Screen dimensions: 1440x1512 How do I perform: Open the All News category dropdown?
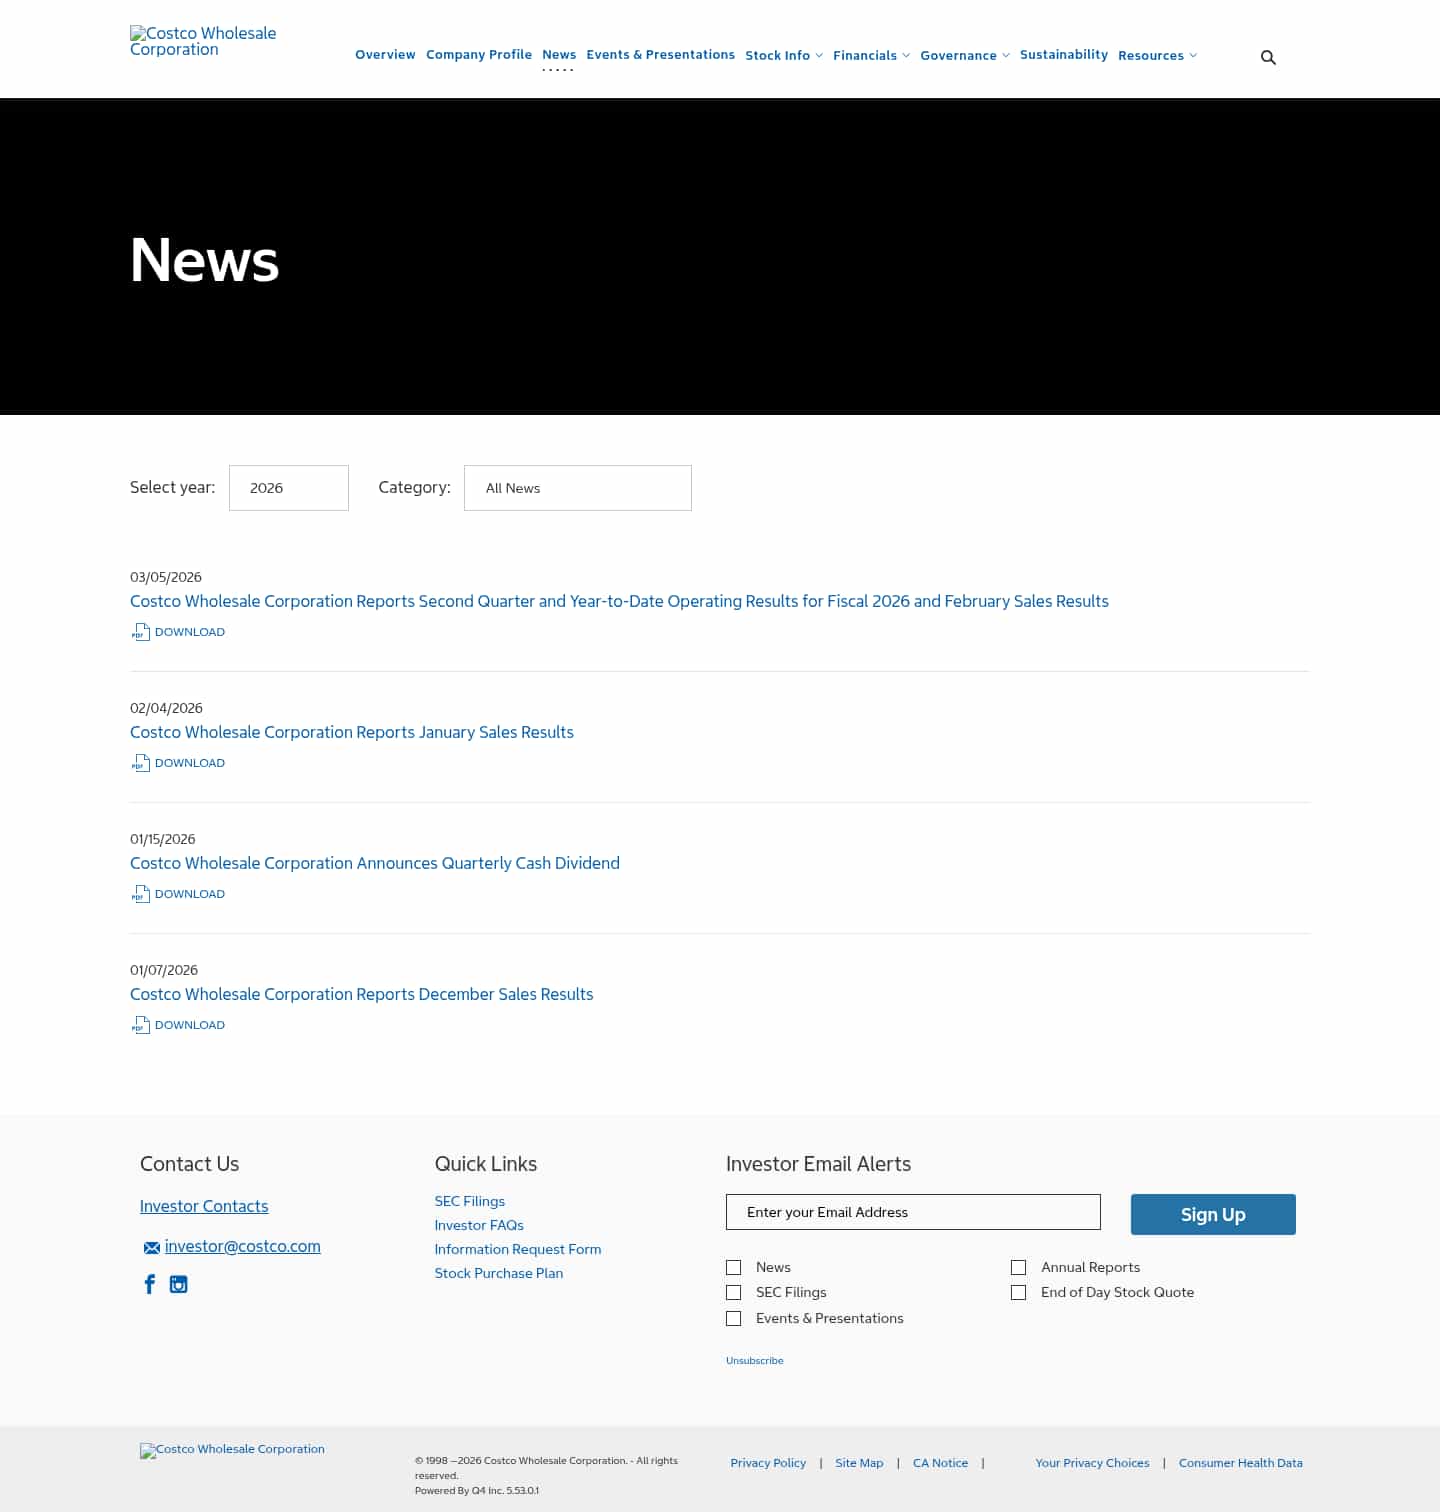[577, 488]
